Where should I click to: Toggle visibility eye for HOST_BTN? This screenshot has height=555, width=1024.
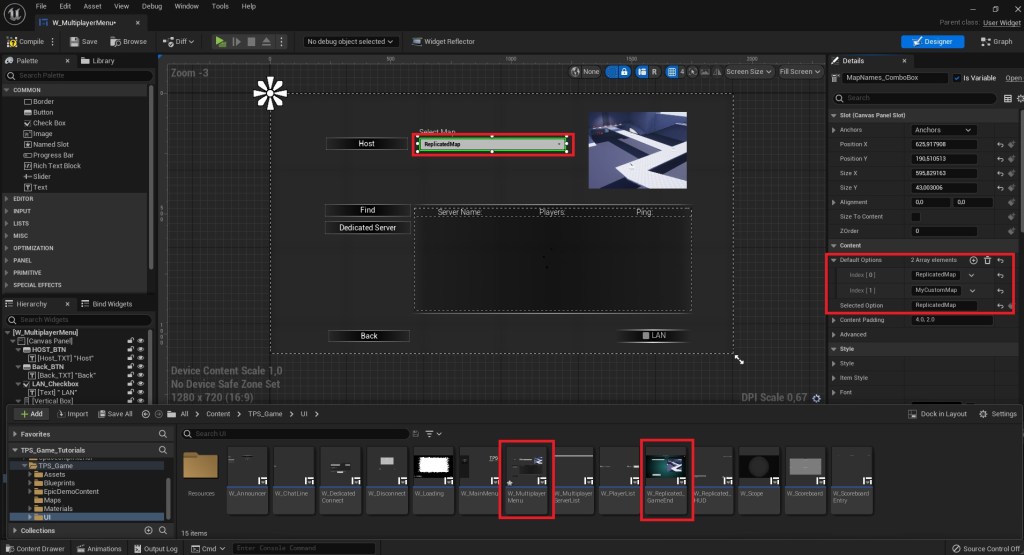coord(141,349)
